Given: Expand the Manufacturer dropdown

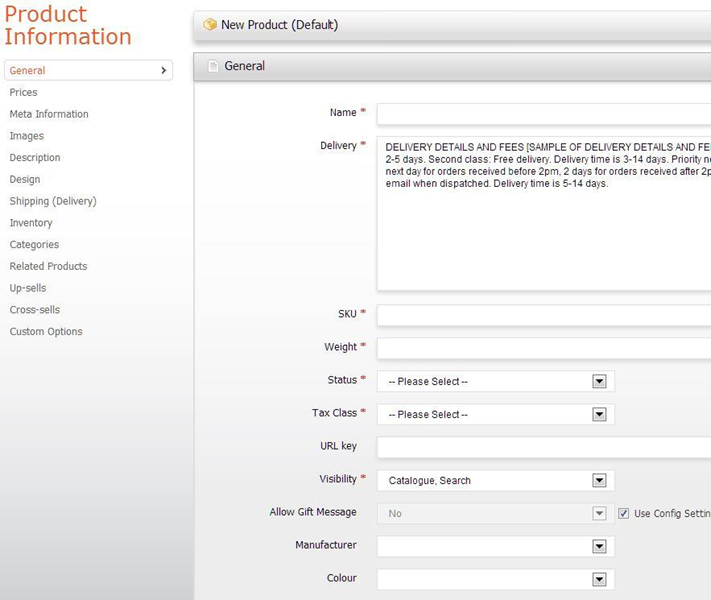Looking at the screenshot, I should (599, 546).
